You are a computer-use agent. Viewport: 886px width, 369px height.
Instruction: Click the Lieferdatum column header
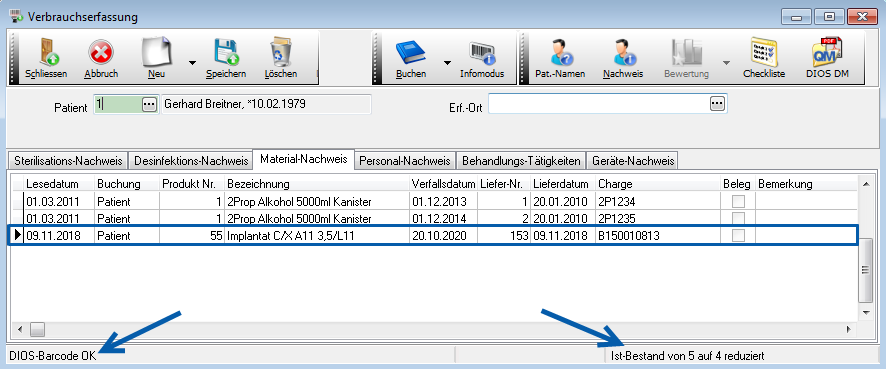pos(563,184)
